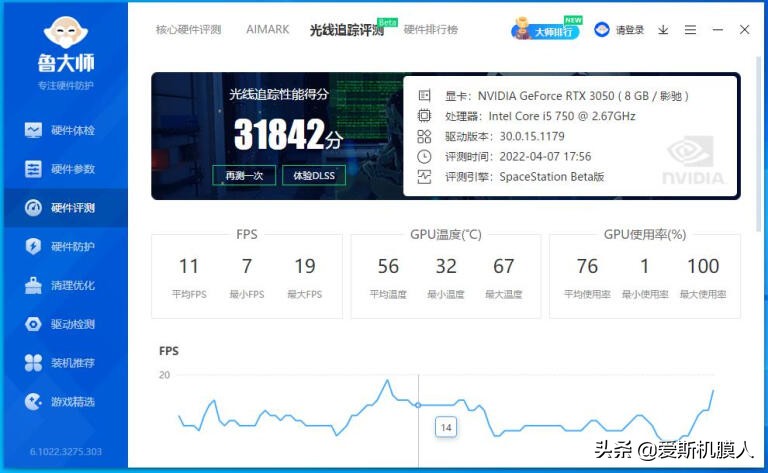Screen dimensions: 768x473
Task: Select 光线追踪评测 tab
Action: pos(347,30)
